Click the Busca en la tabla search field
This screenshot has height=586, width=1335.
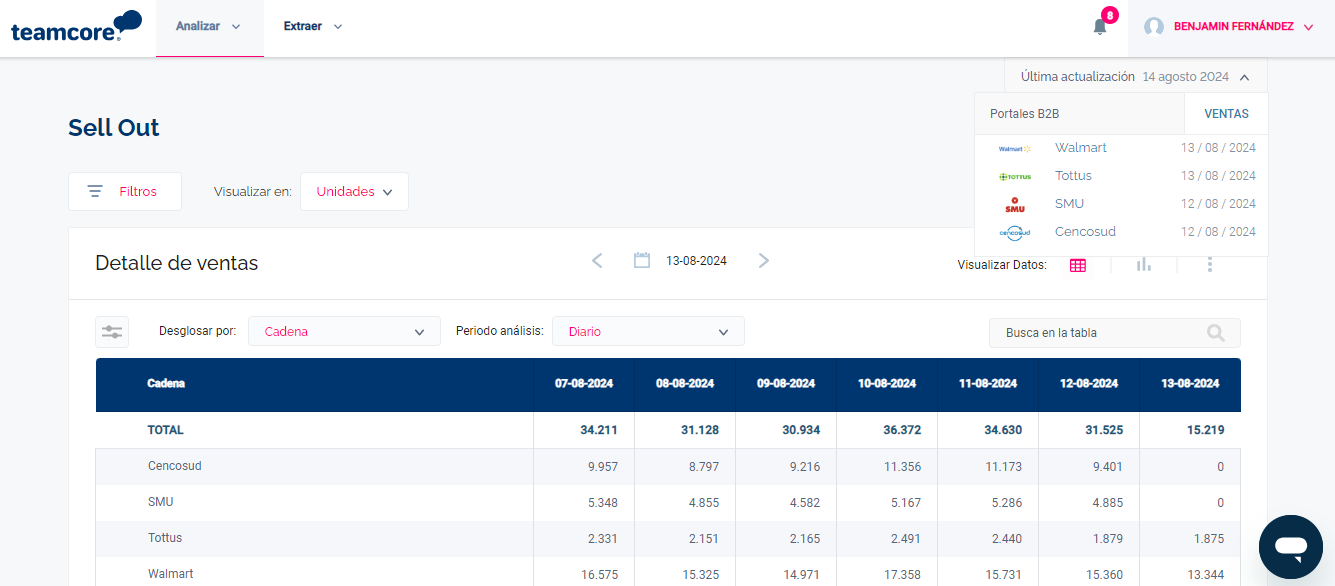pyautogui.click(x=1100, y=333)
